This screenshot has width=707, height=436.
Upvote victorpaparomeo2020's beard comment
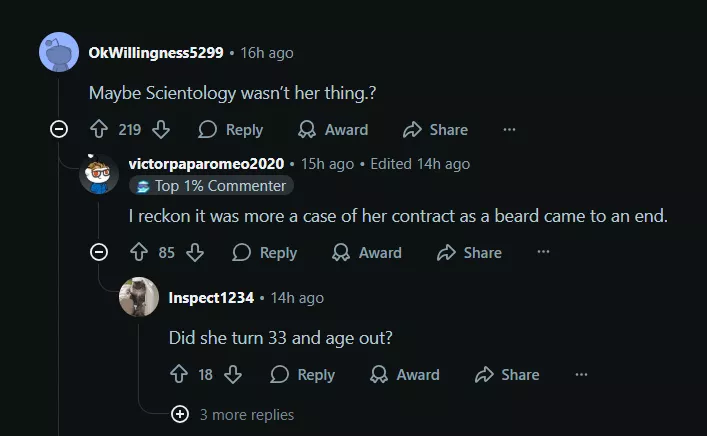tap(139, 252)
